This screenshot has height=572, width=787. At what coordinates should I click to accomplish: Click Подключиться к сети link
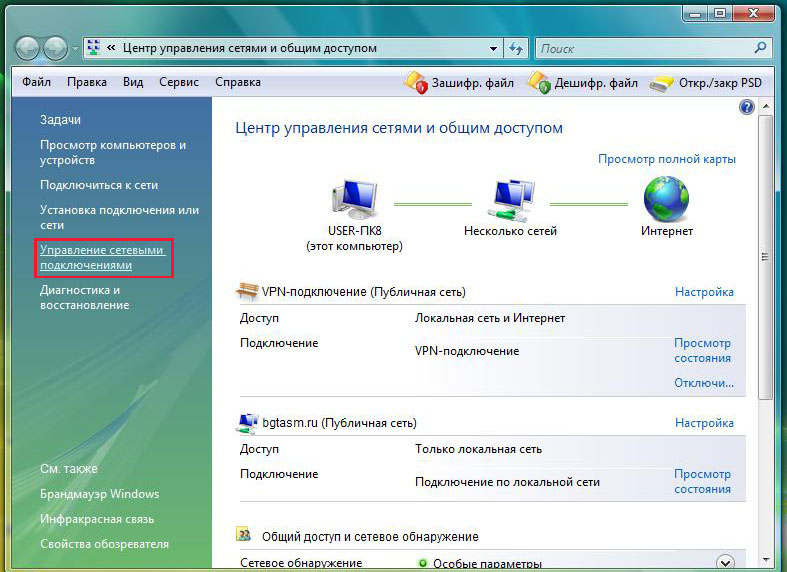point(99,185)
